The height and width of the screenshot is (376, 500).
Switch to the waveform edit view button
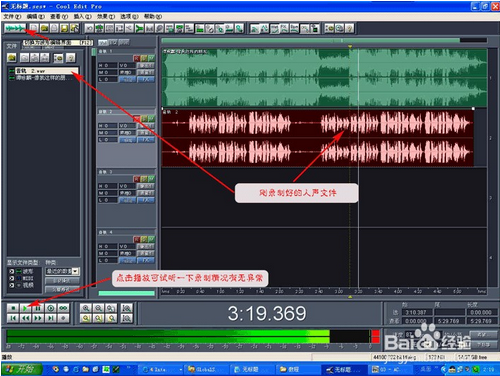click(x=15, y=28)
